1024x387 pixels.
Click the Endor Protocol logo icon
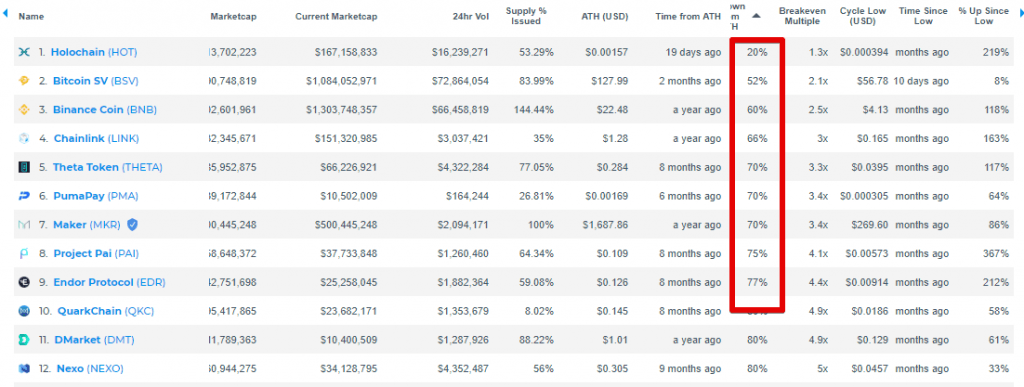24,282
